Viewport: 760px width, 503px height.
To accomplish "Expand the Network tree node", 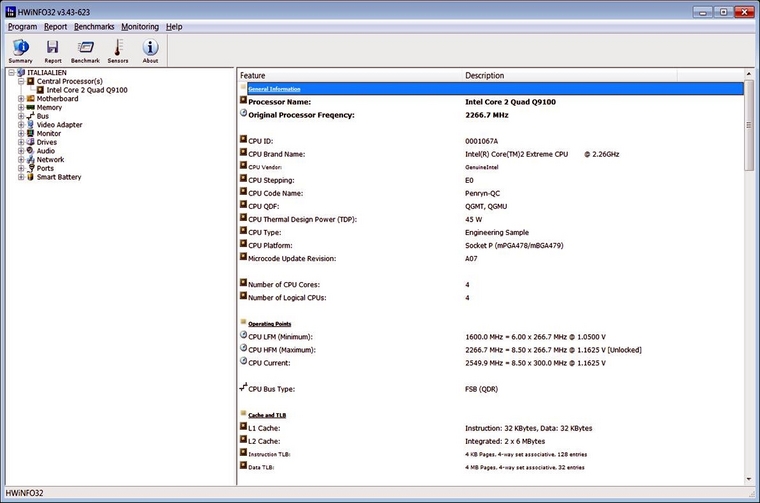I will pos(21,160).
